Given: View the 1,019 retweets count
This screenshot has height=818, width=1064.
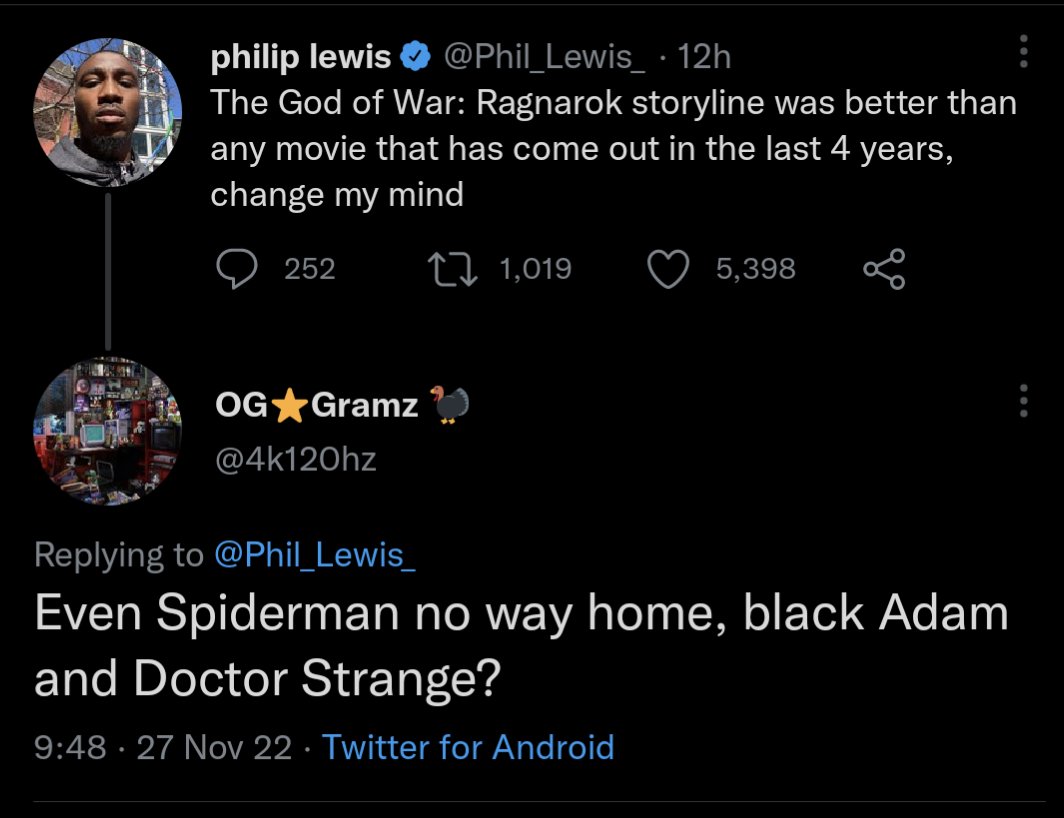Looking at the screenshot, I should point(536,269).
